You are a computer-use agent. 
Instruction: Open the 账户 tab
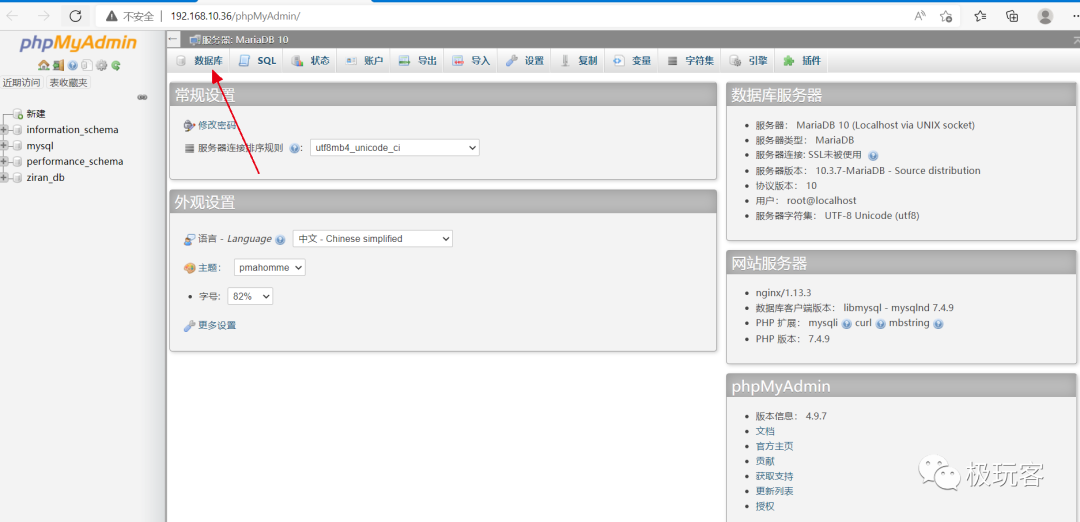tap(364, 61)
